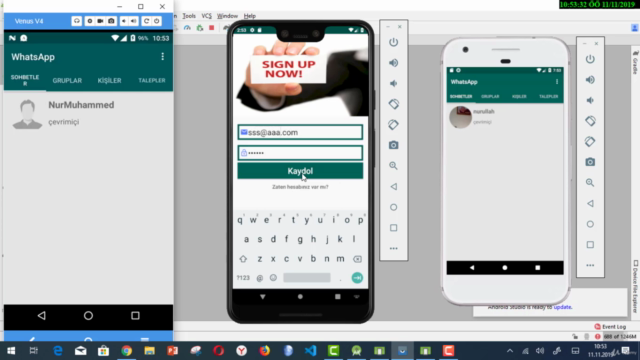The image size is (640, 360).
Task: Click the power icon in Venus V4 toolbar
Action: [x=157, y=21]
